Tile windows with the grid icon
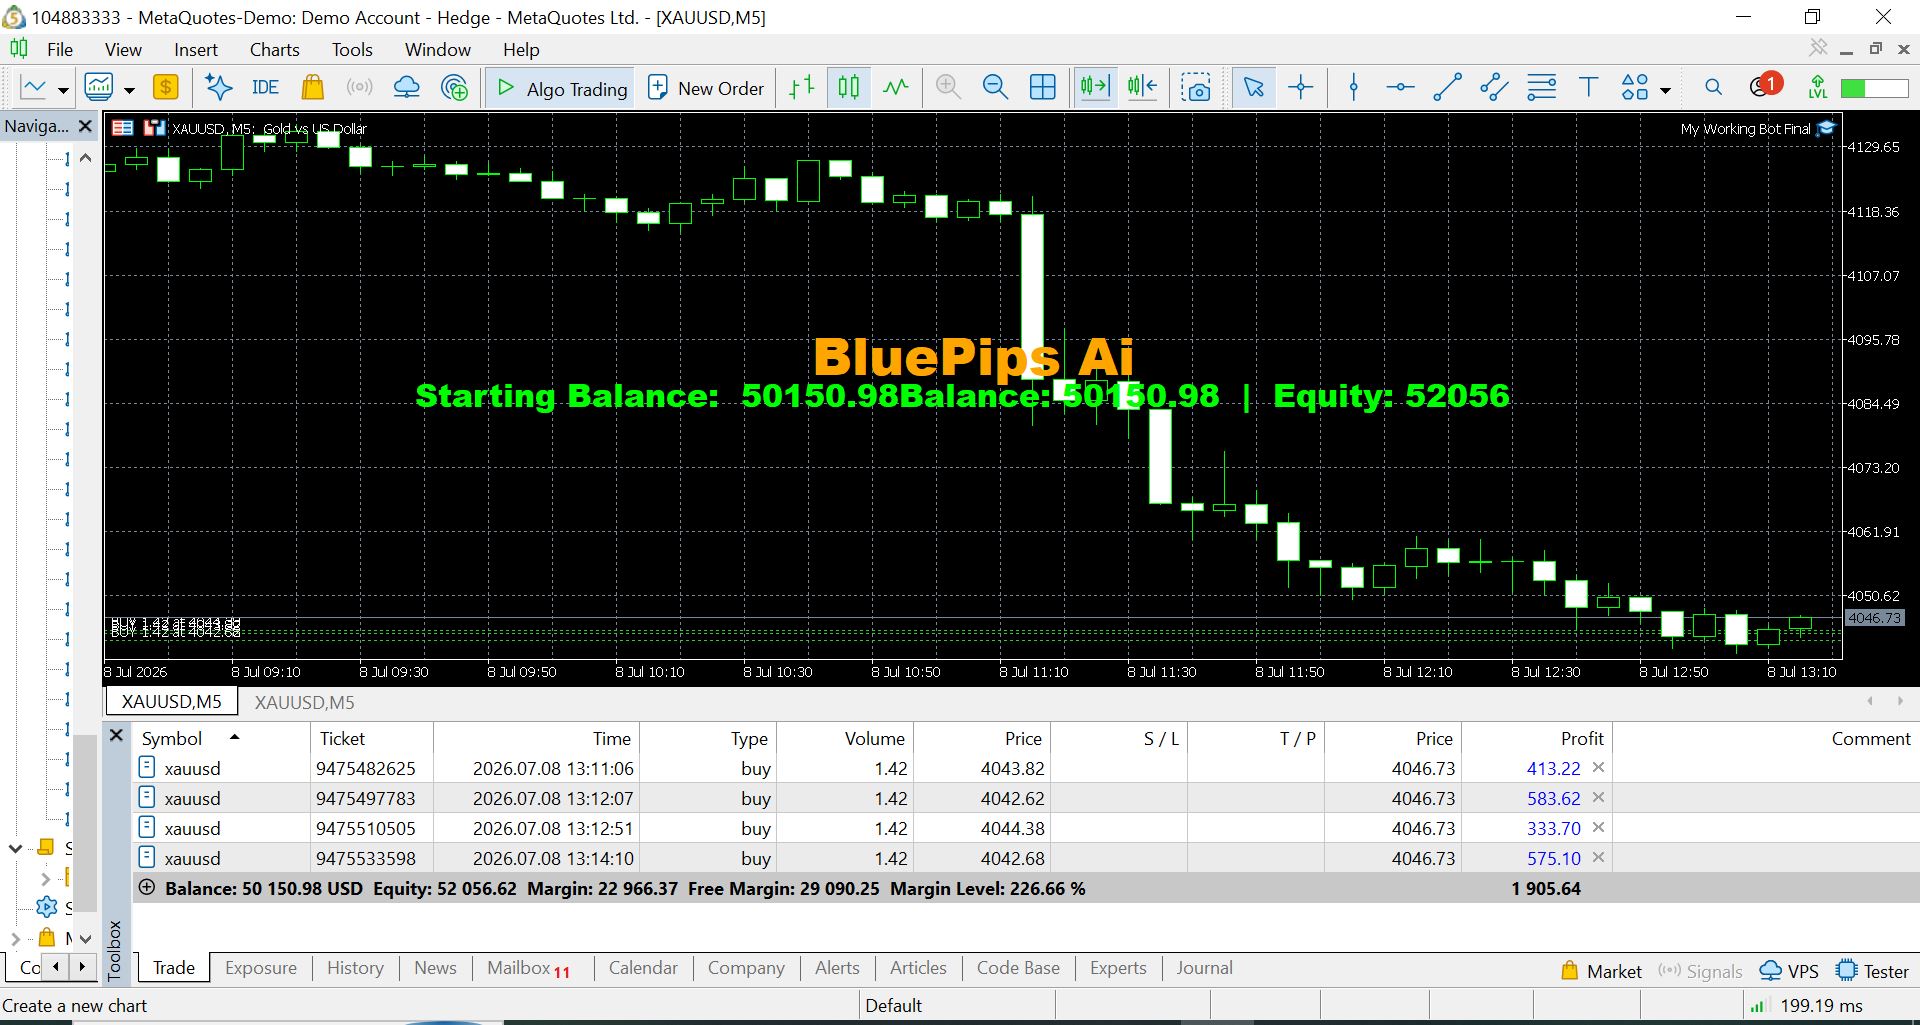The width and height of the screenshot is (1920, 1025). click(1042, 88)
